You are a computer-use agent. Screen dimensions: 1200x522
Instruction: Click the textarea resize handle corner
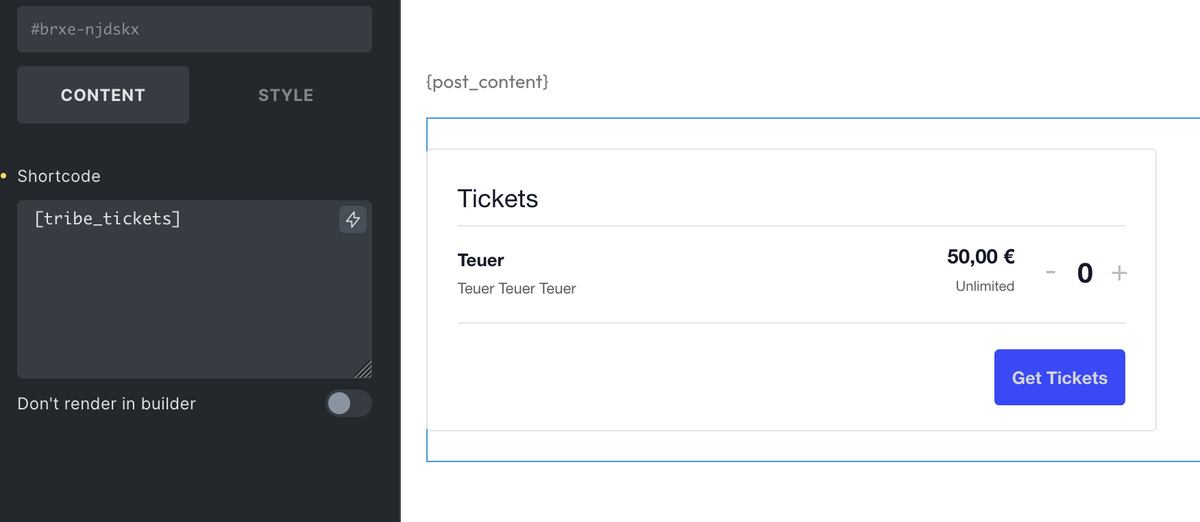pos(363,369)
